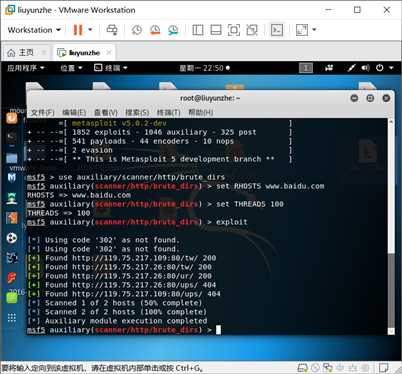
Task: Open the orange Firefox ESR dock icon
Action: click(12, 118)
